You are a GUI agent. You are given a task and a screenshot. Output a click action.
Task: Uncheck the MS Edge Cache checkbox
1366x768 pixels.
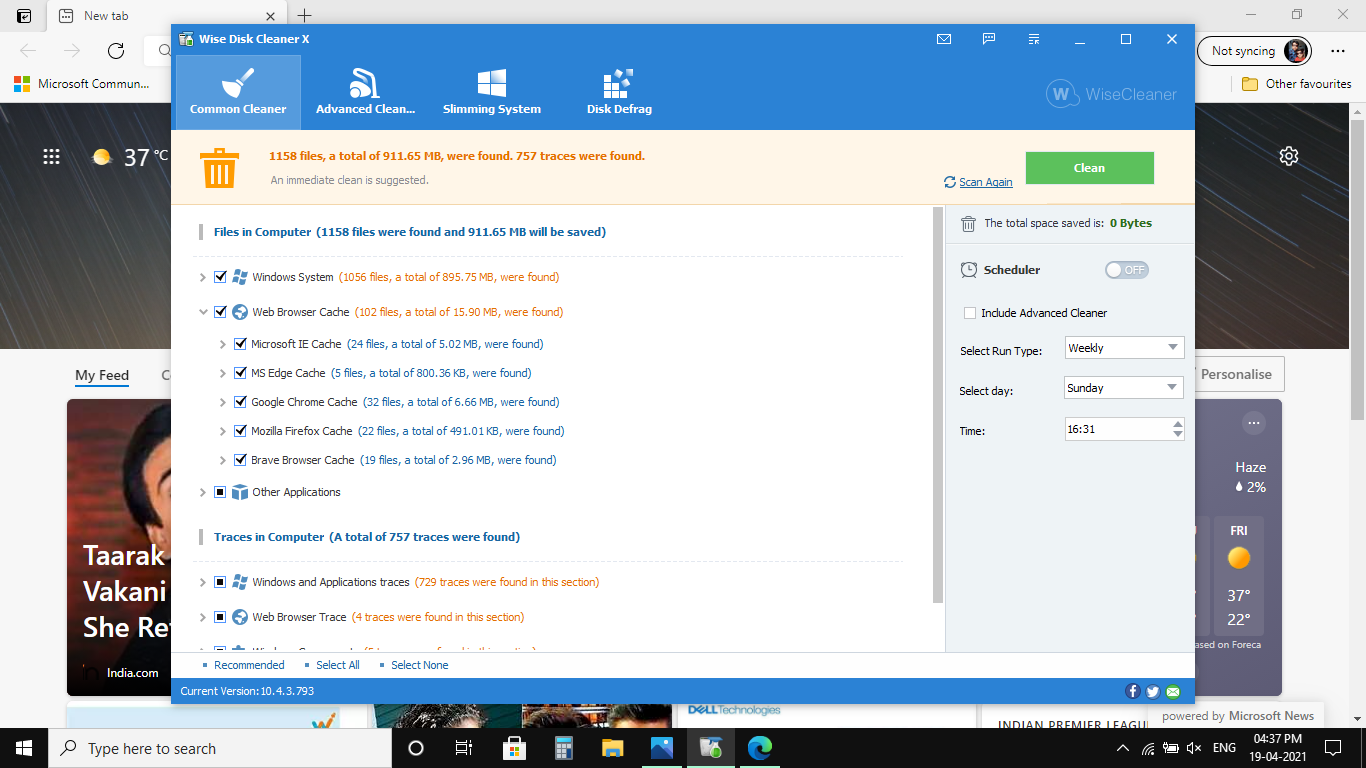240,373
